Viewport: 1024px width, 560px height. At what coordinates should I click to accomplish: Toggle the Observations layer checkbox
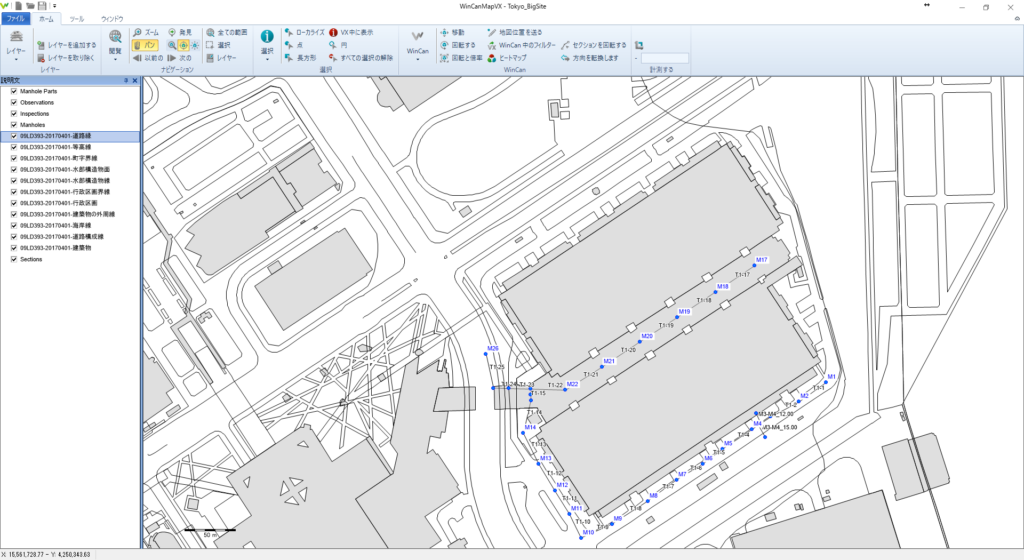coord(13,102)
